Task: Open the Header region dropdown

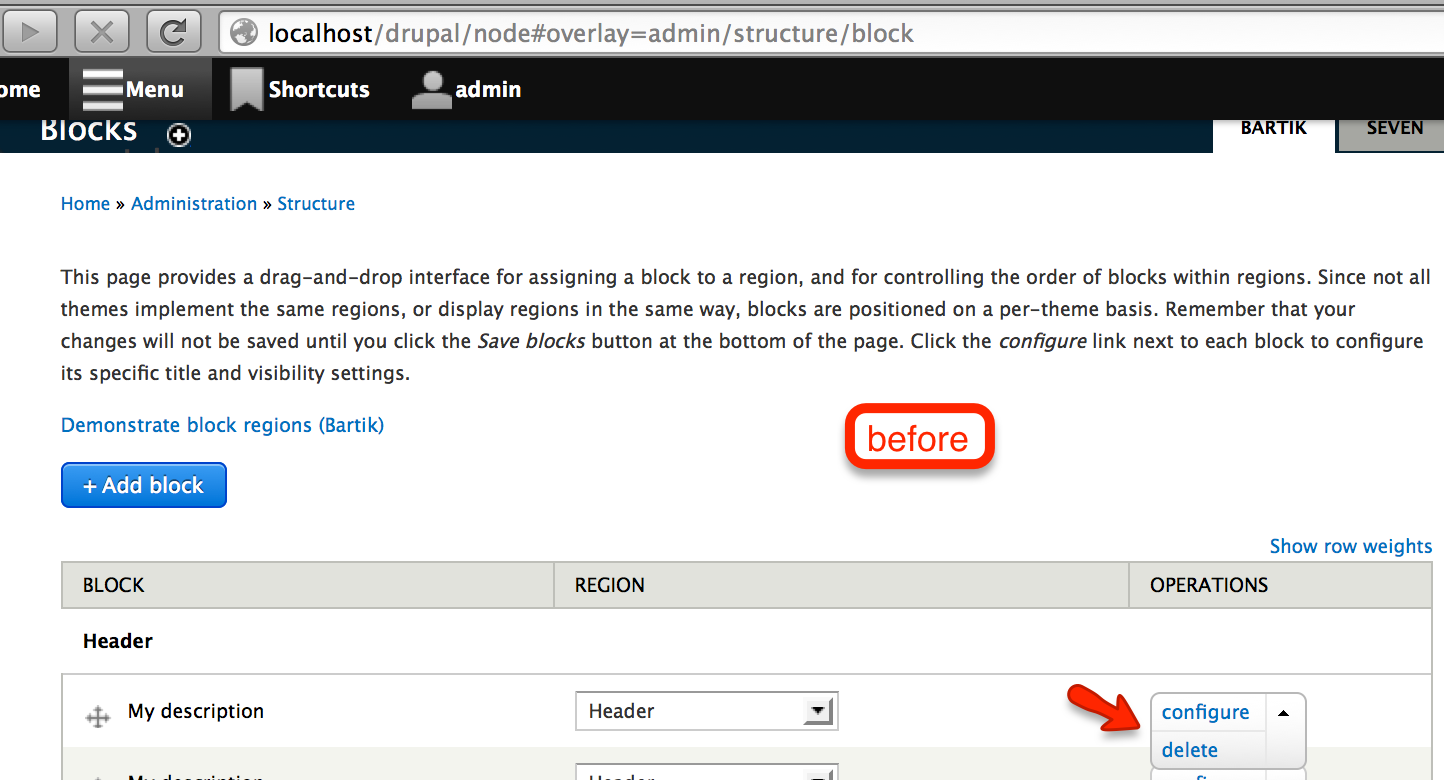Action: tap(706, 710)
